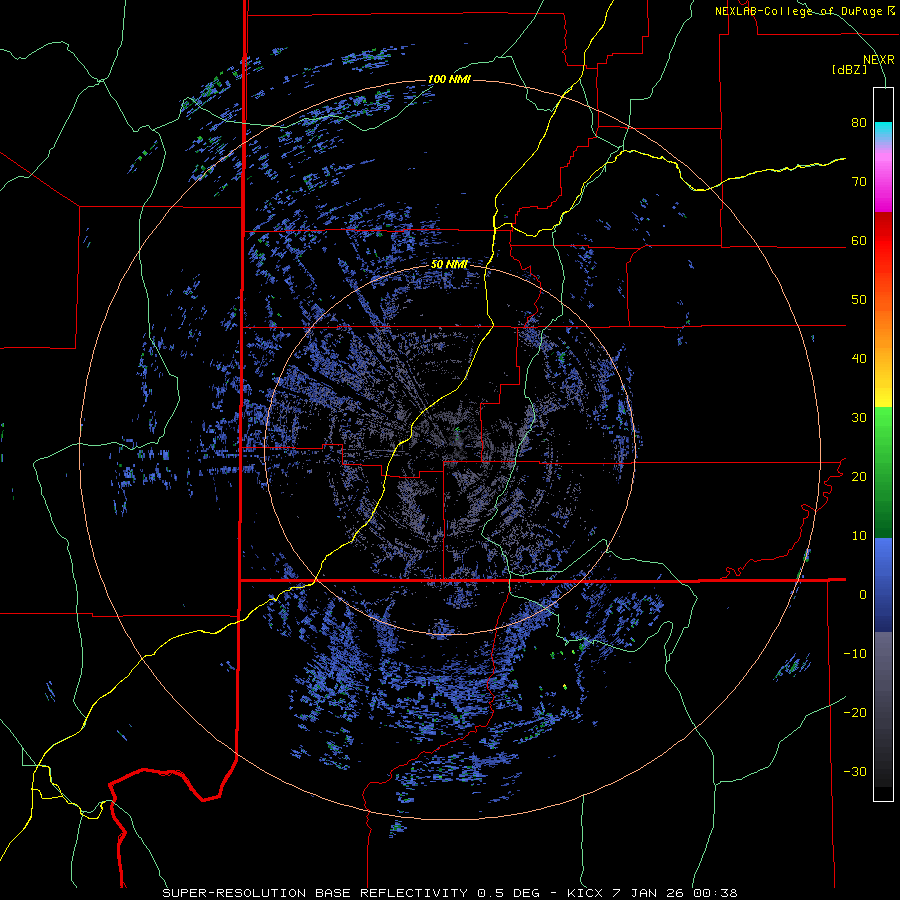Click the 30 dBZ scale value
This screenshot has height=900, width=900.
pyautogui.click(x=859, y=418)
